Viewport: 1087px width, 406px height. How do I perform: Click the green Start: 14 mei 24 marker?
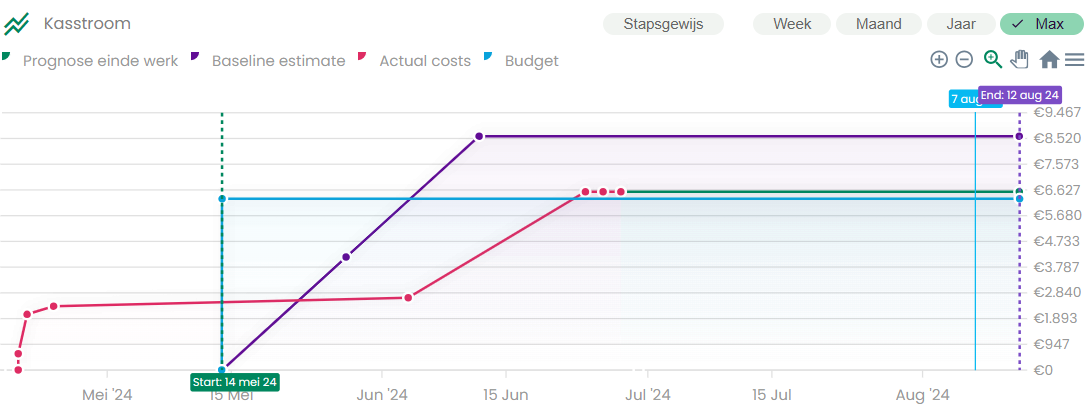click(x=235, y=382)
